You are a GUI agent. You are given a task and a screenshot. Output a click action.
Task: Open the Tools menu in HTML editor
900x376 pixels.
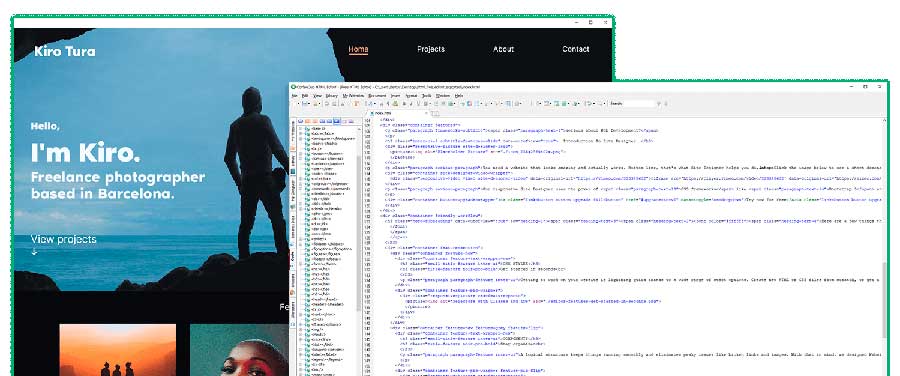point(426,95)
